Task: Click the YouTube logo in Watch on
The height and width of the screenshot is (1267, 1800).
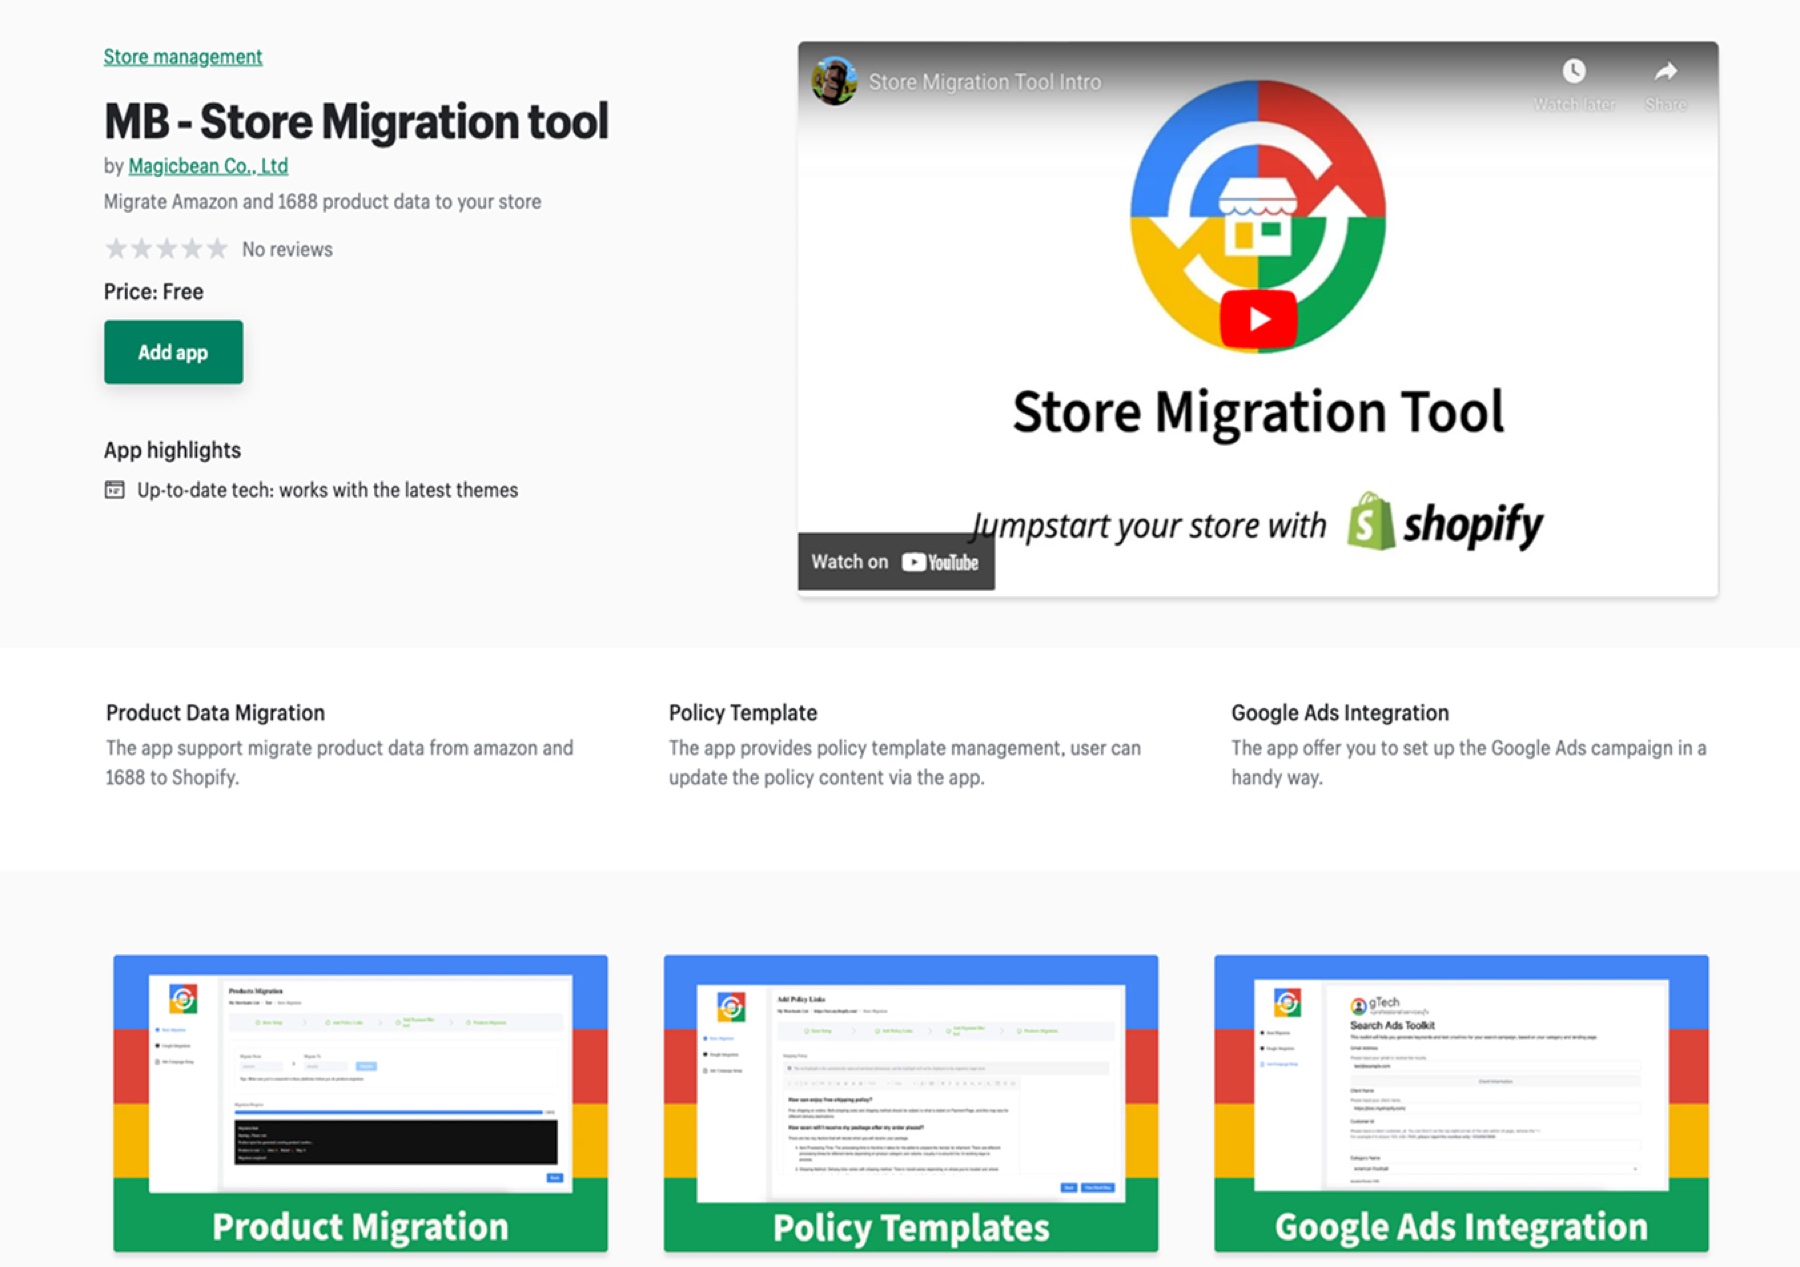Action: coord(940,562)
